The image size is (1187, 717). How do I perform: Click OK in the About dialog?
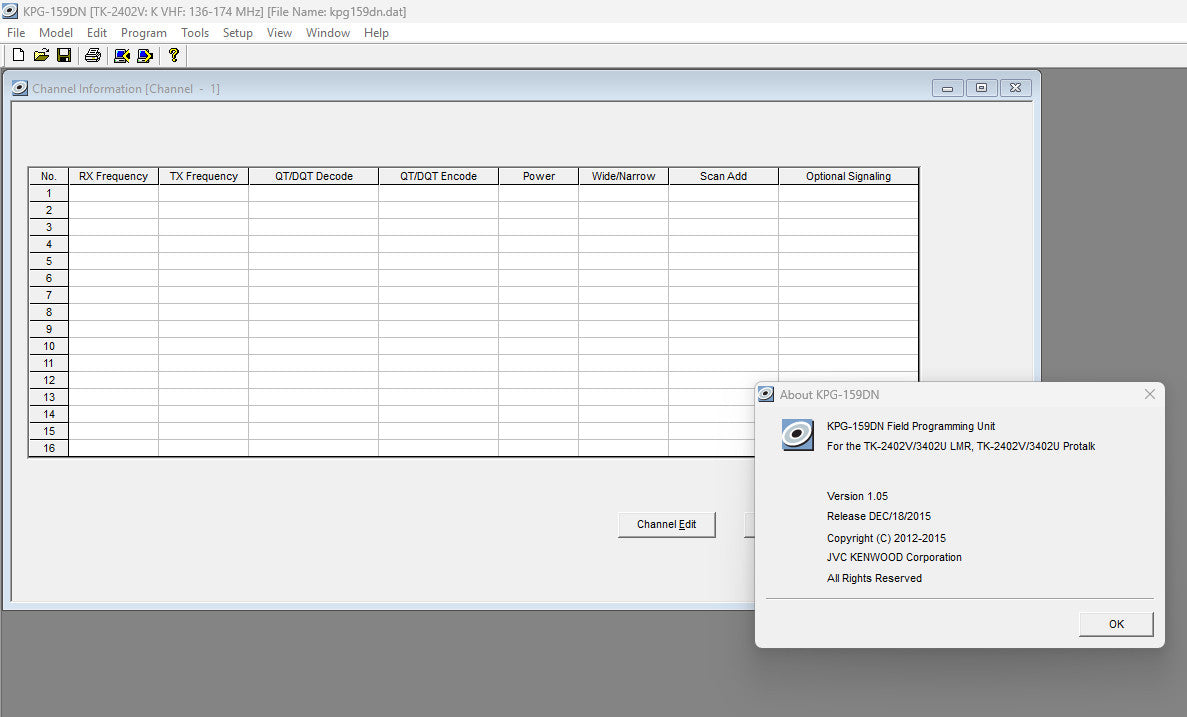coord(1116,624)
